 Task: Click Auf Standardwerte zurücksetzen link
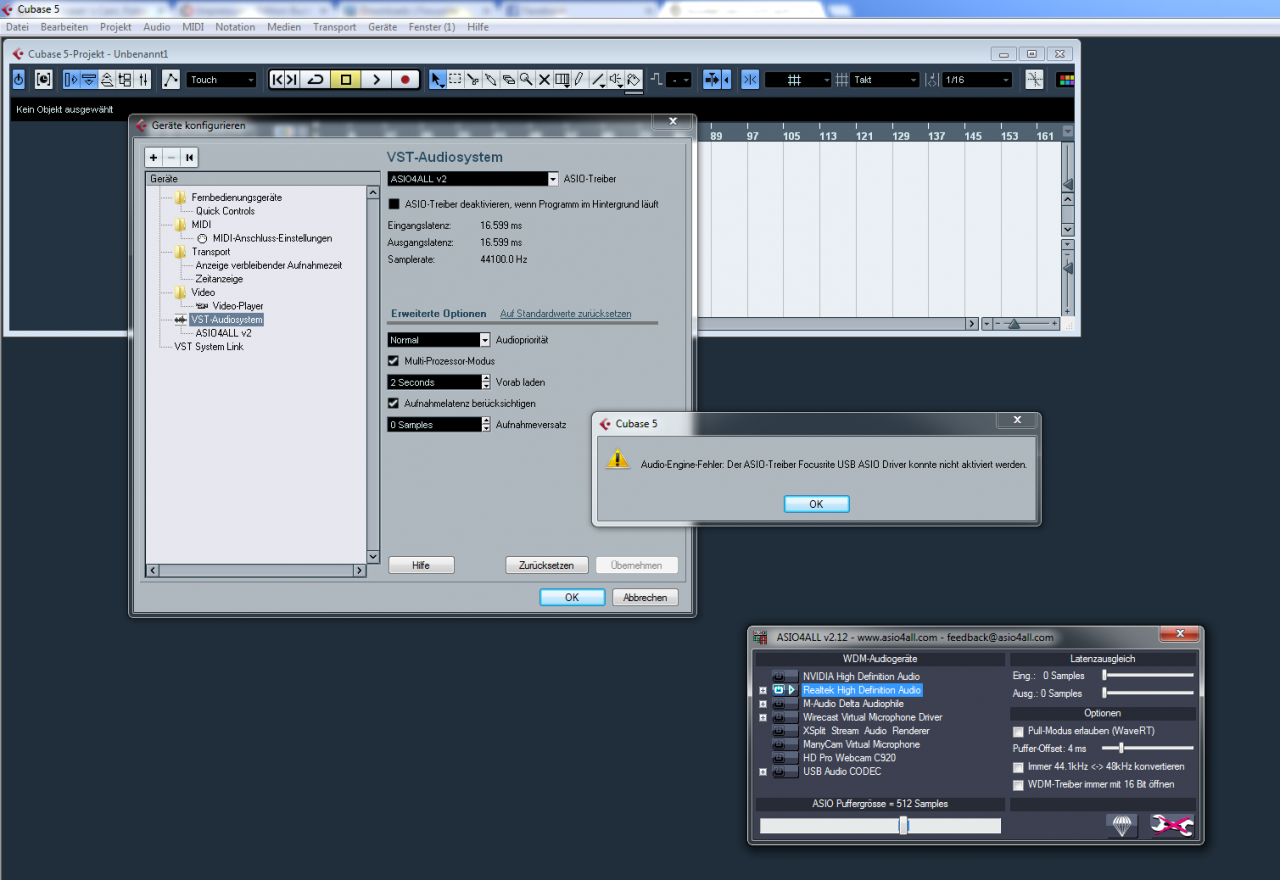[x=566, y=314]
